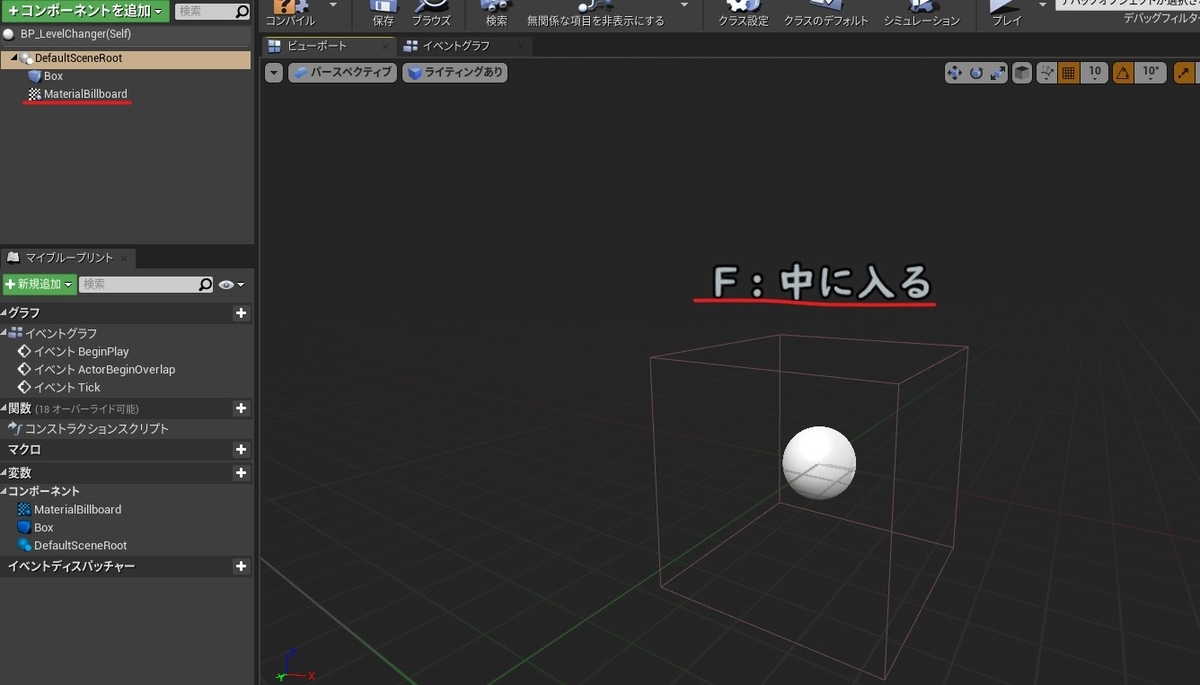1200x685 pixels.
Task: Click the surface snapping icon
Action: coord(1047,73)
